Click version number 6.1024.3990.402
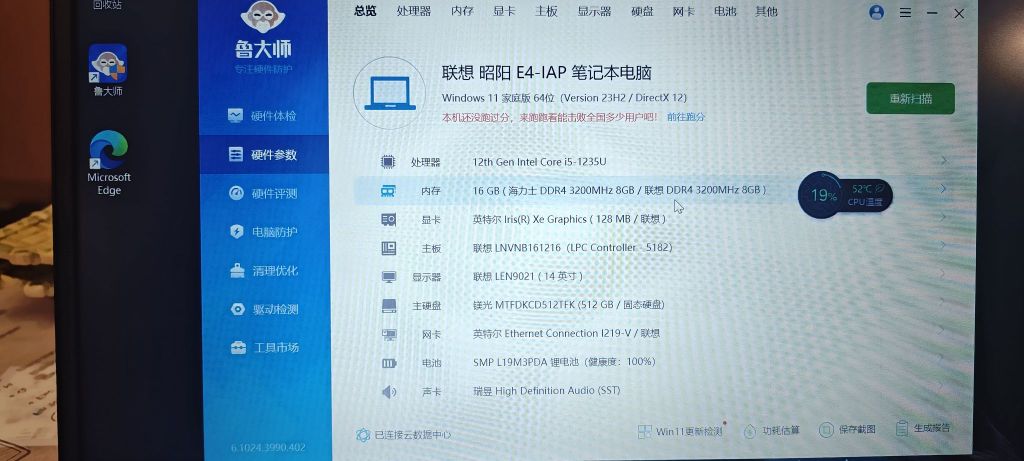The width and height of the screenshot is (1024, 461). point(268,448)
